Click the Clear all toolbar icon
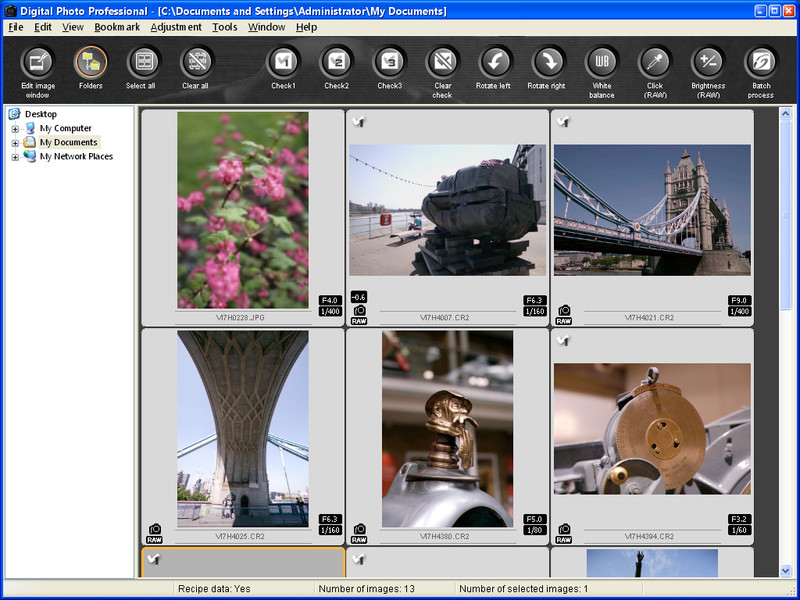 (197, 62)
